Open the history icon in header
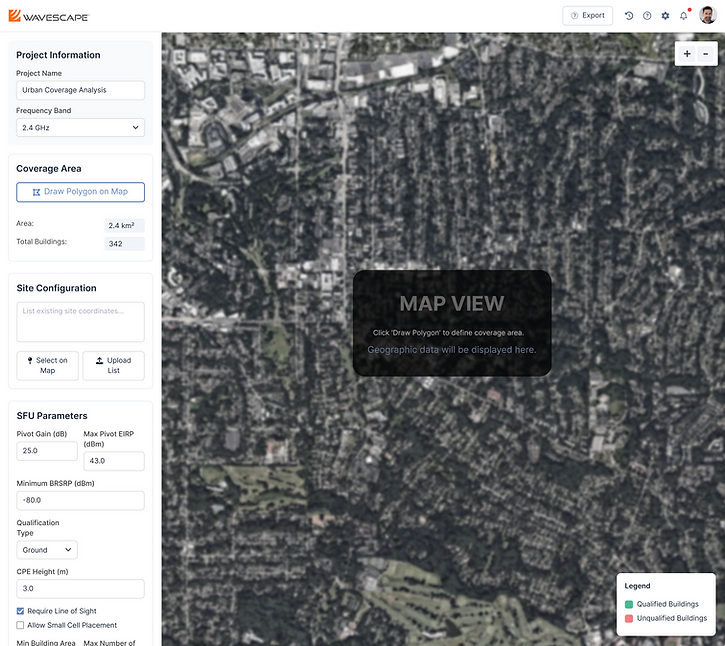The height and width of the screenshot is (646, 725). point(629,16)
